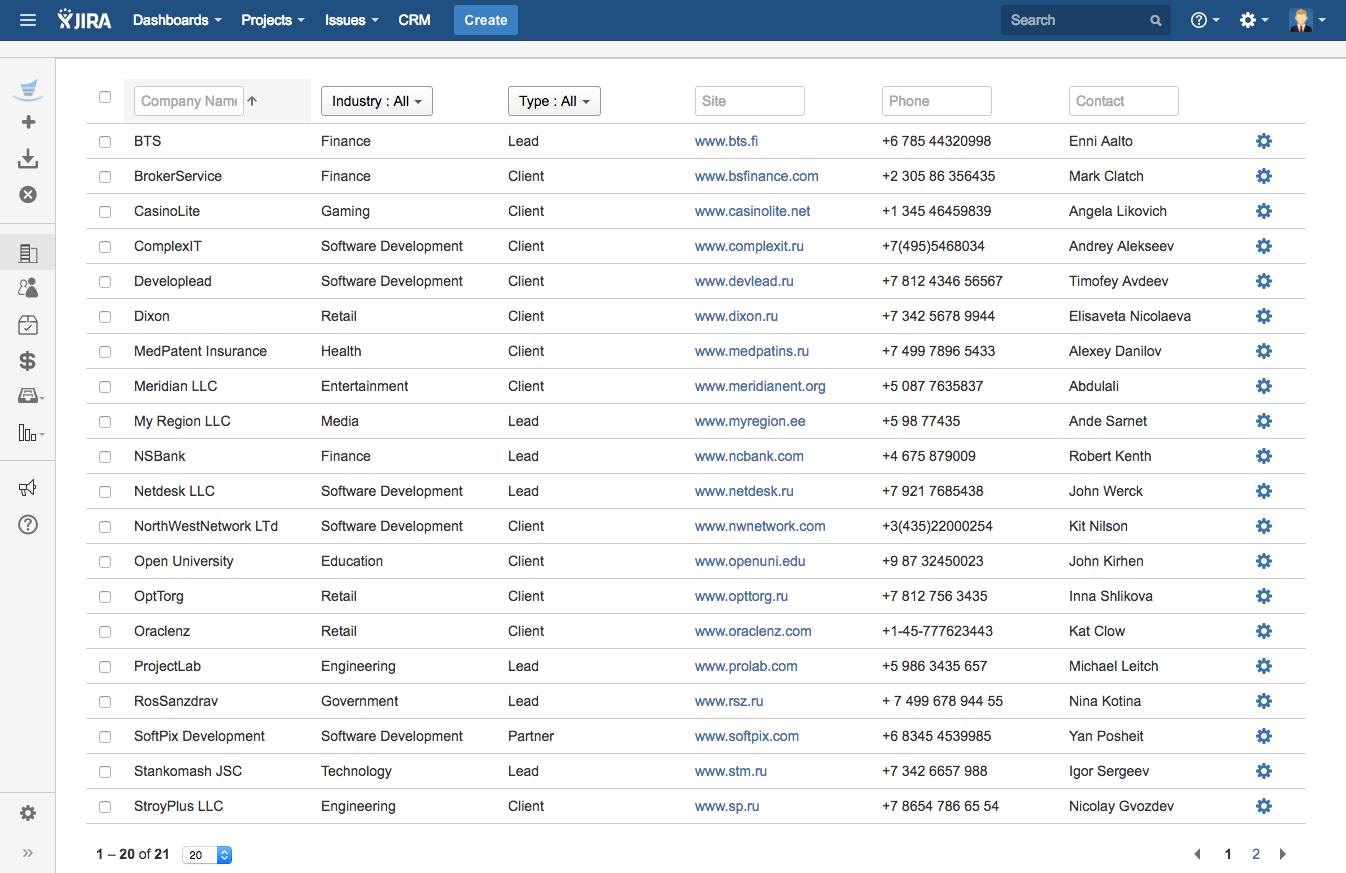1346x873 pixels.
Task: Open the CRM menu item
Action: (x=414, y=20)
